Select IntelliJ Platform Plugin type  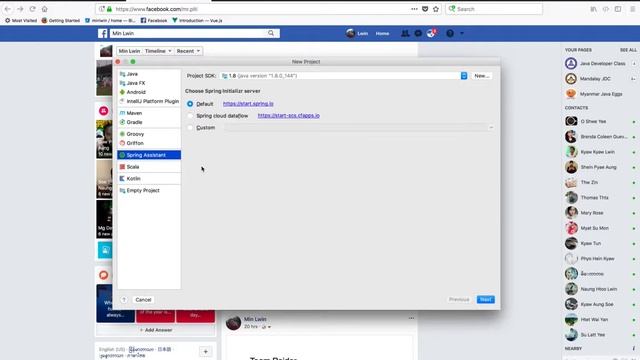149,101
